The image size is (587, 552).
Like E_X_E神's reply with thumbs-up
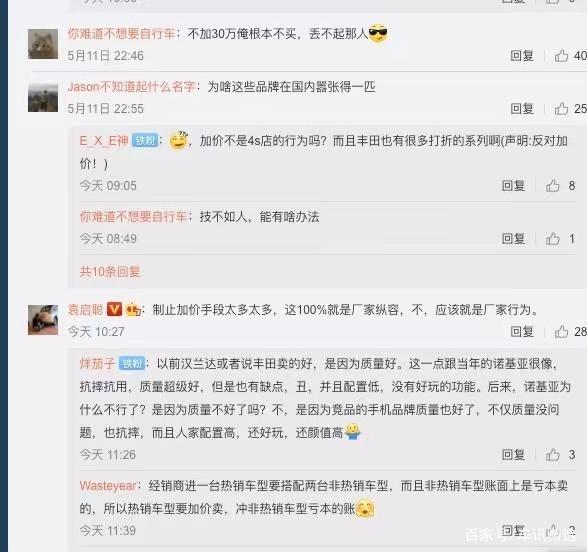(x=553, y=186)
